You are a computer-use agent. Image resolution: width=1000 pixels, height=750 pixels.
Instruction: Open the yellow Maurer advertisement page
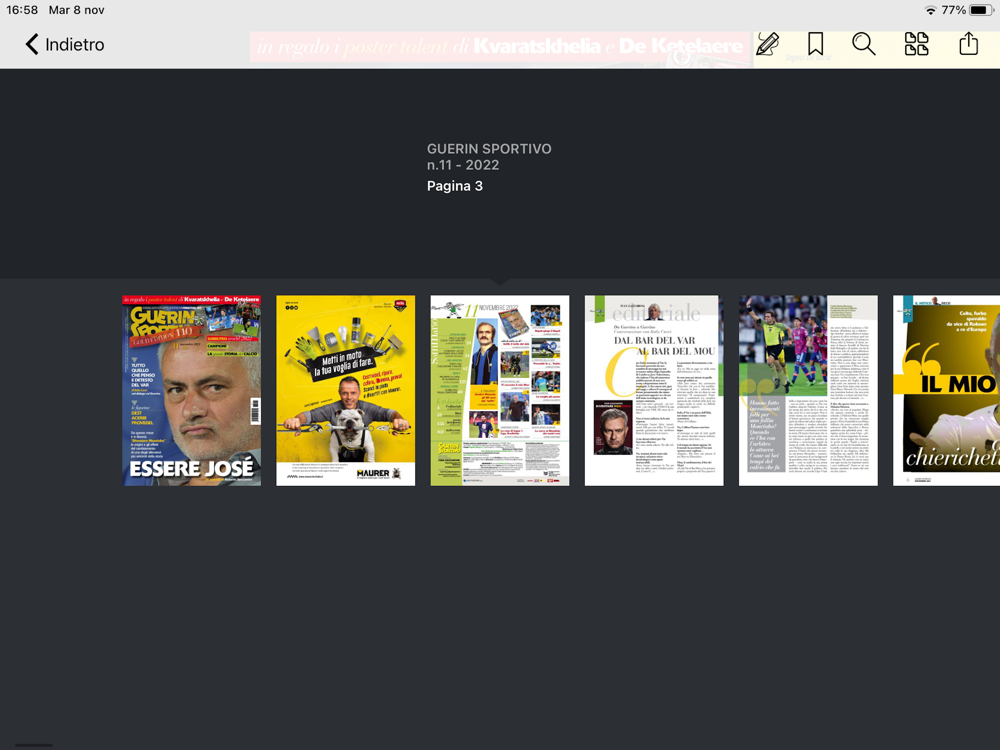(x=346, y=390)
